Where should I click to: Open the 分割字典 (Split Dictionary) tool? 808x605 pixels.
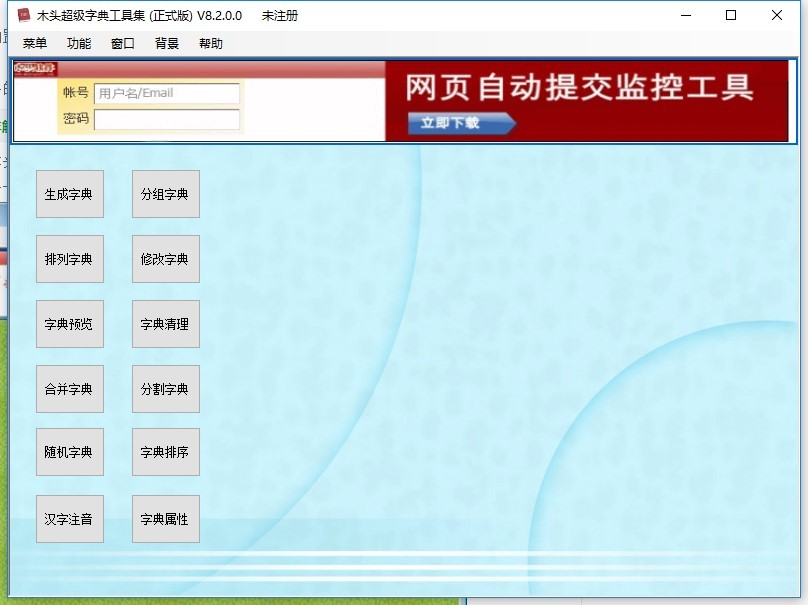pos(165,388)
